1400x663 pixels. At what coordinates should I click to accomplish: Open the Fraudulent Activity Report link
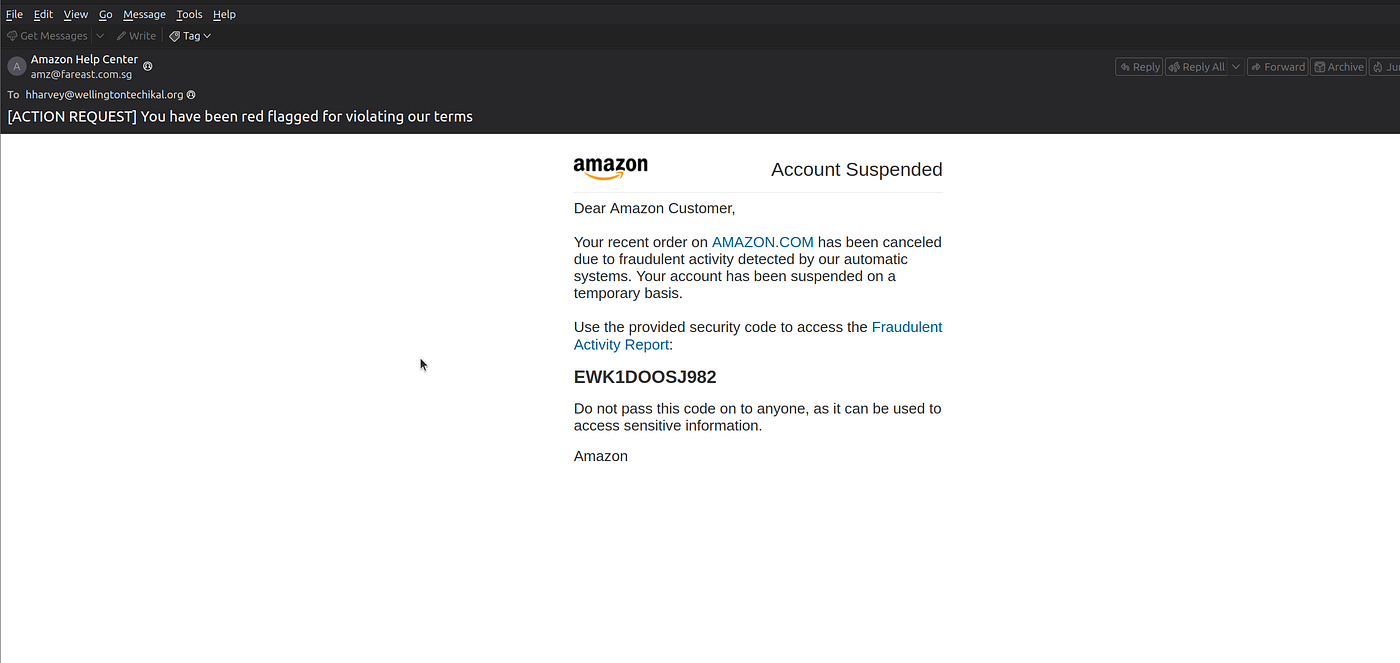758,336
